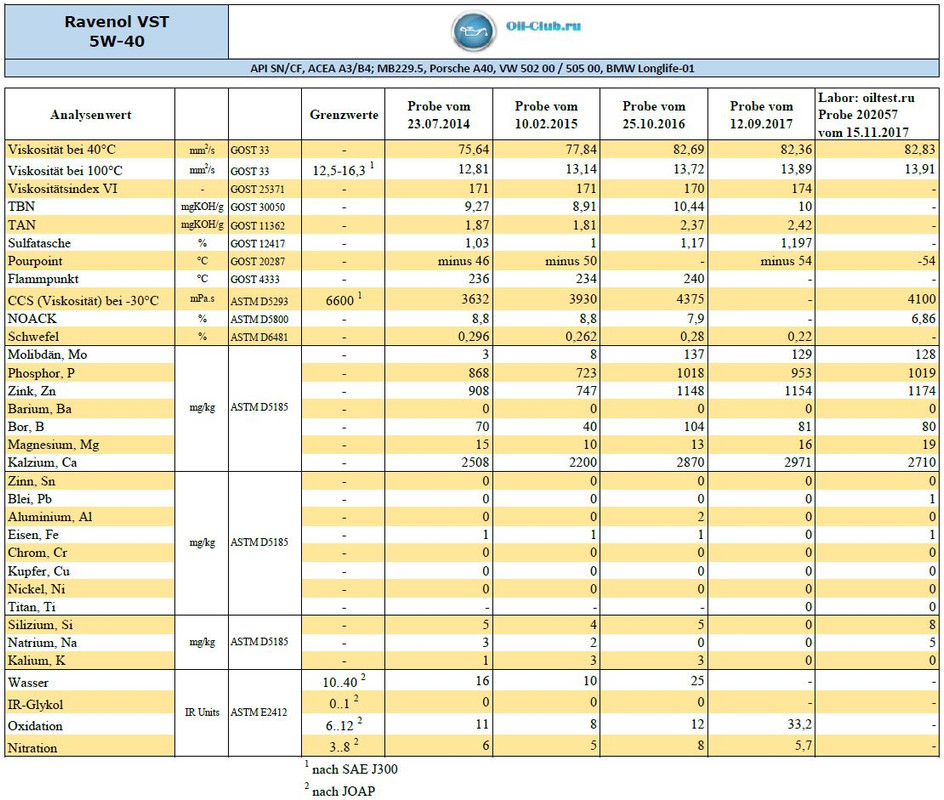944x800 pixels.
Task: Click the Analysenwert column header
Action: pyautogui.click(x=90, y=114)
